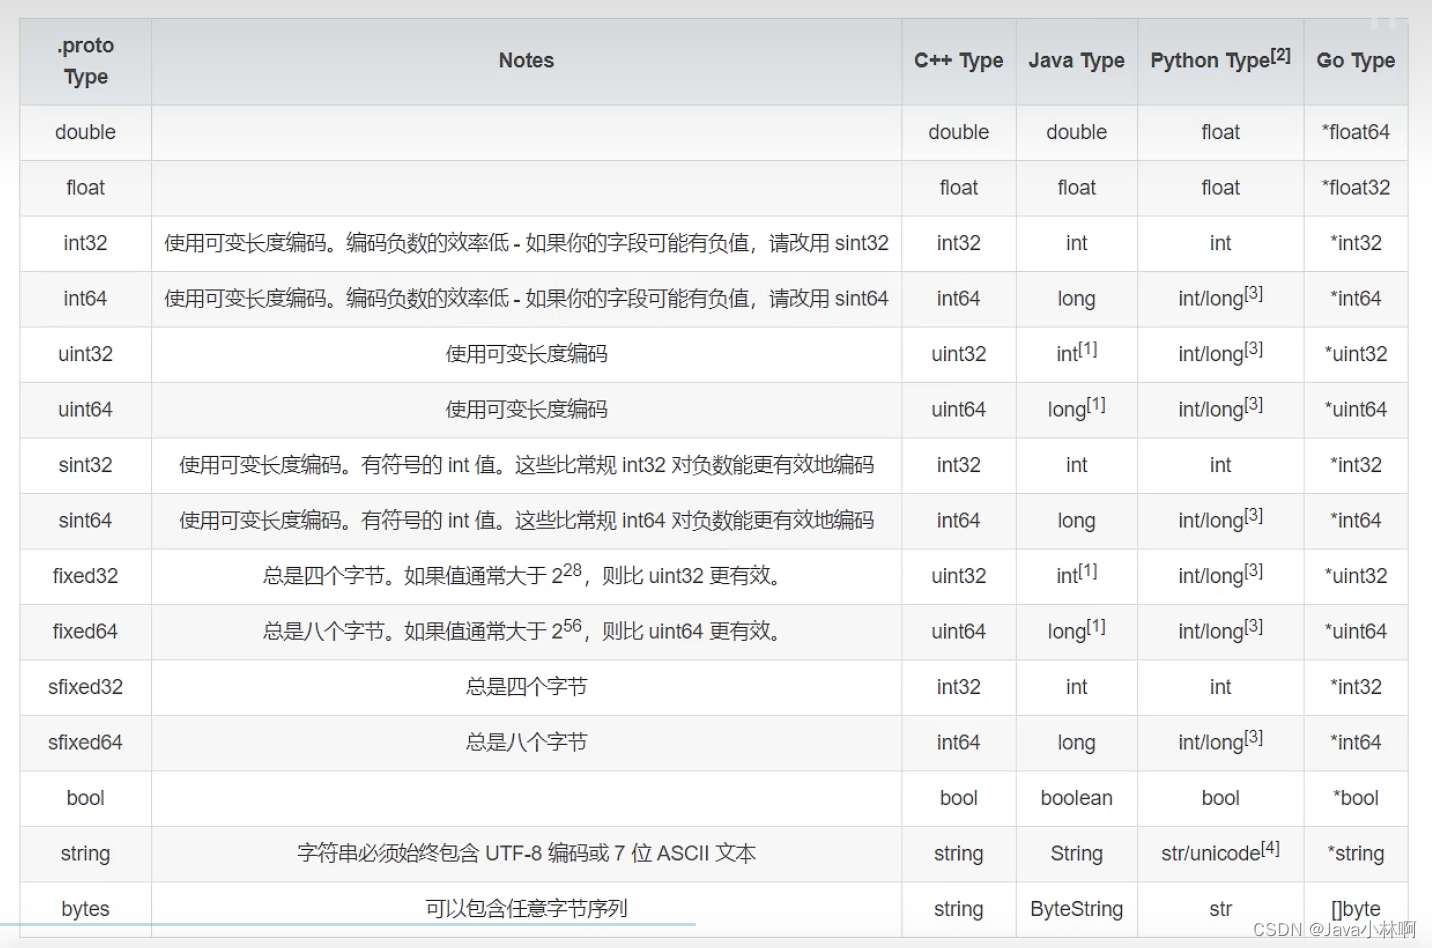The image size is (1432, 948).
Task: Click the '.proto Type' column header
Action: pos(85,61)
